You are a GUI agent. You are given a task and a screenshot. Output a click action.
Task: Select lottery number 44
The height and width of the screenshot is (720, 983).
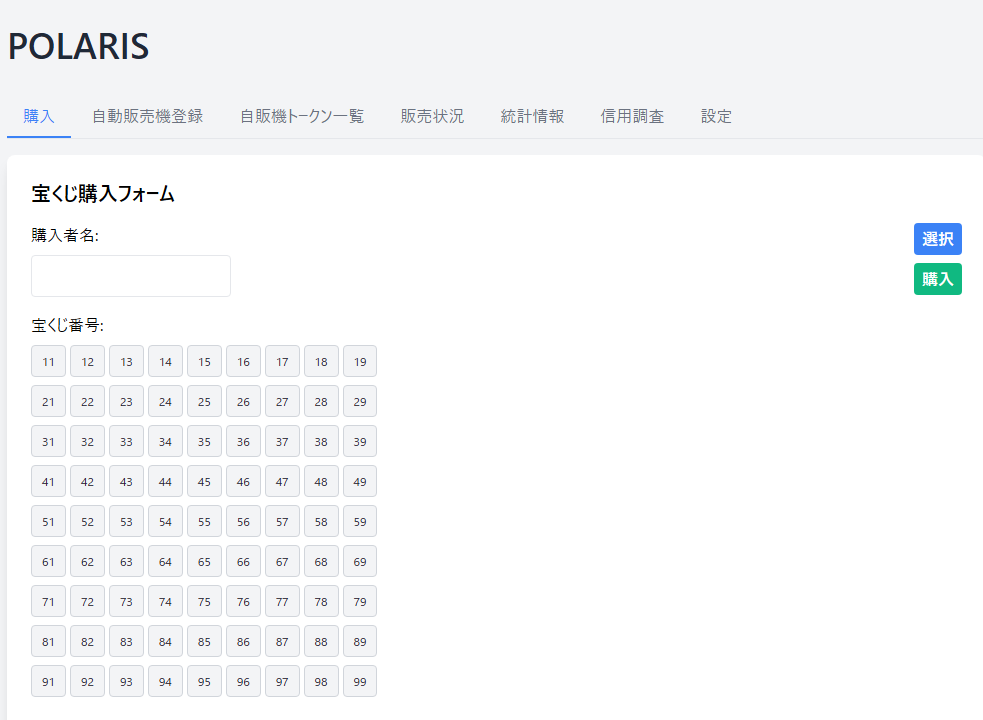[165, 482]
